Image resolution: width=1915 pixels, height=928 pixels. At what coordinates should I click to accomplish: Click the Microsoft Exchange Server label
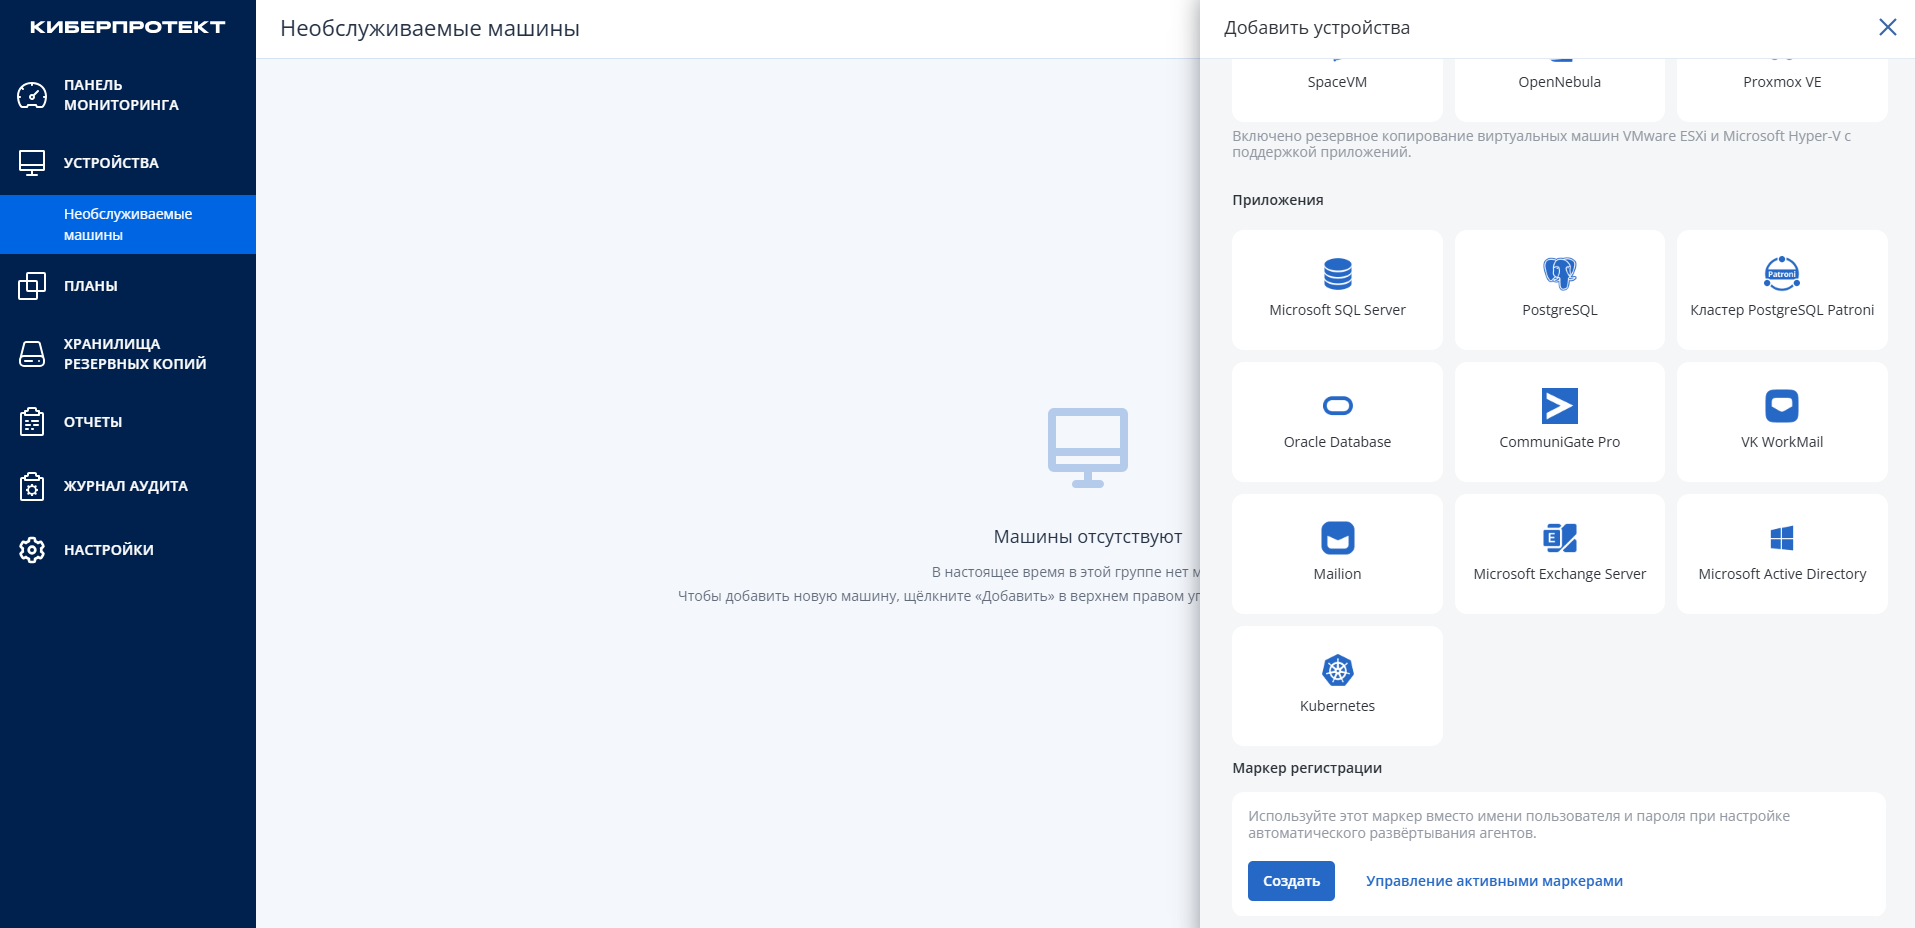[1559, 574]
